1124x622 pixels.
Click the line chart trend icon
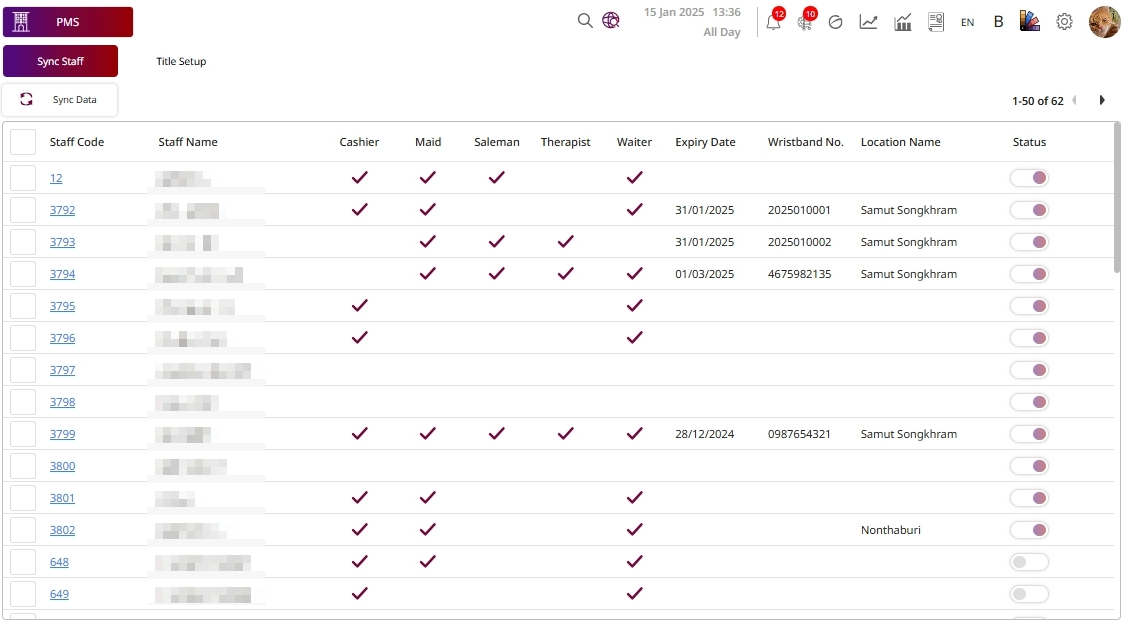[x=868, y=22]
